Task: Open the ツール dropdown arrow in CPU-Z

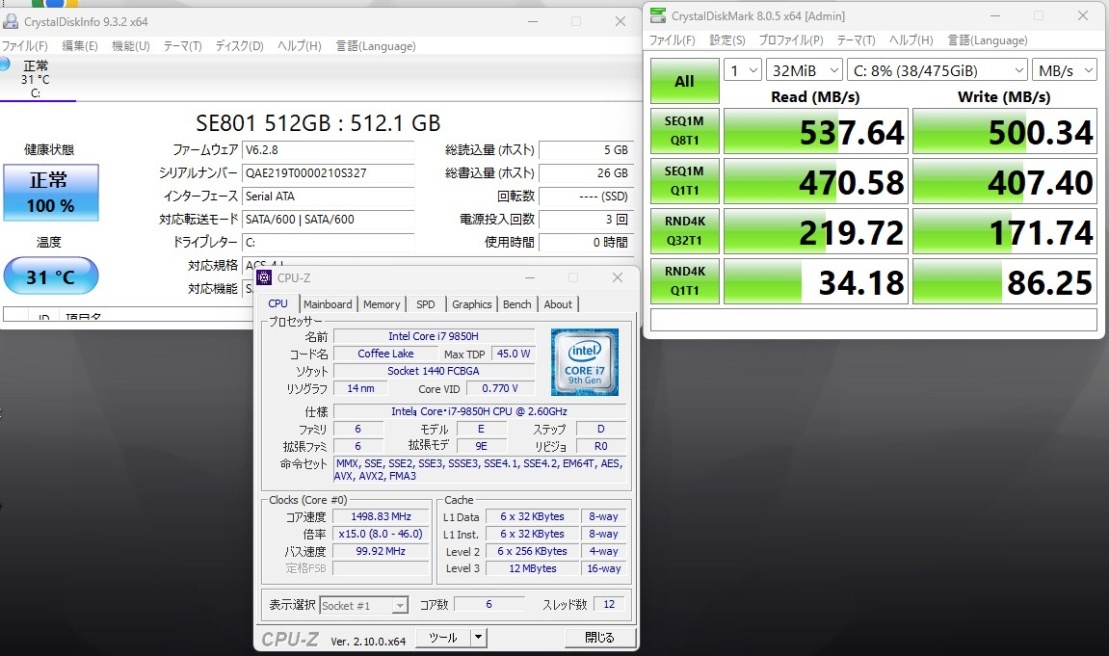Action: pos(479,638)
